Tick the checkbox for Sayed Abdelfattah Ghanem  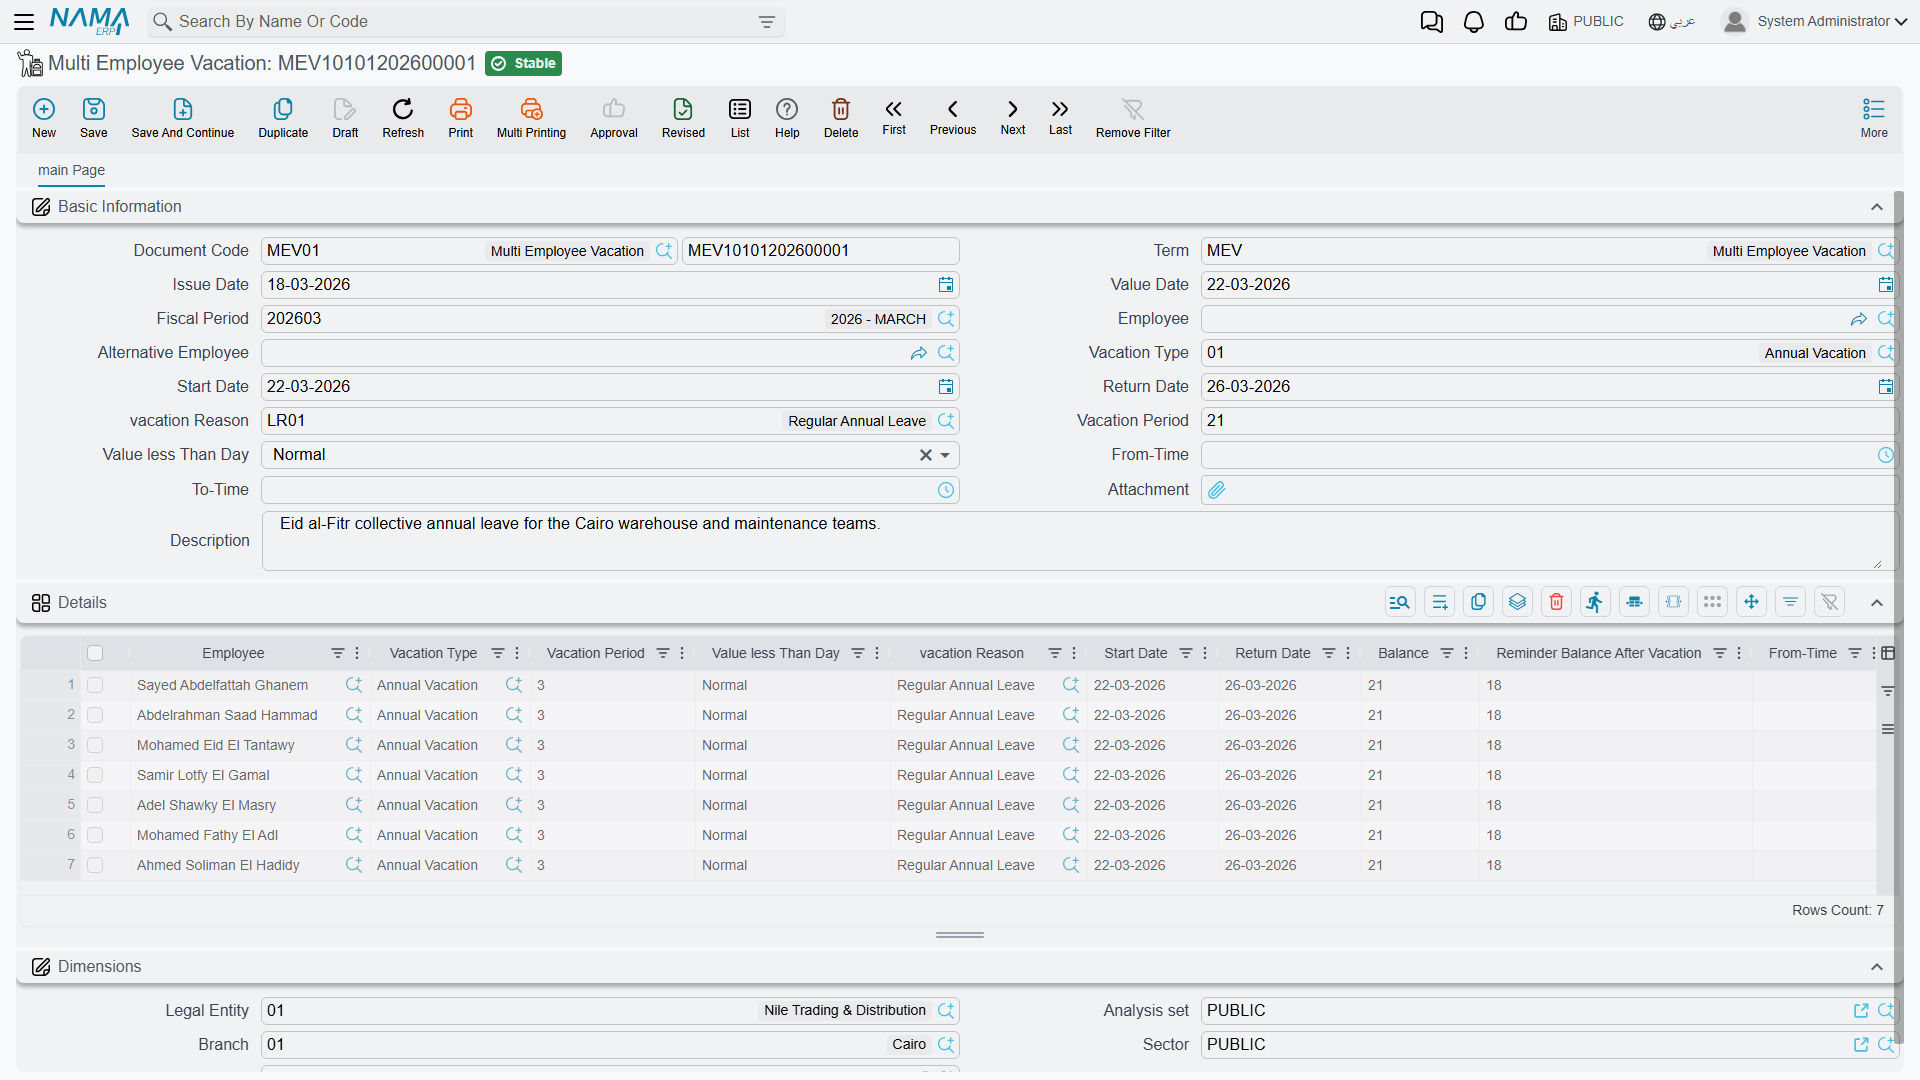[95, 685]
